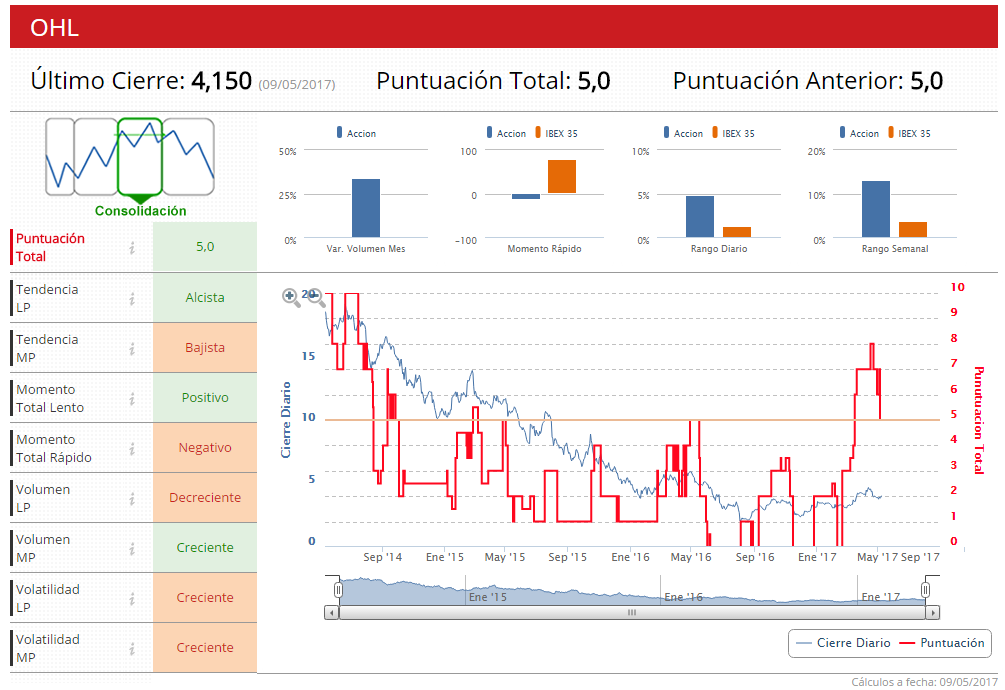Click the Ene '16 marker in the navigator
This screenshot has height=690, width=1005.
click(x=683, y=597)
